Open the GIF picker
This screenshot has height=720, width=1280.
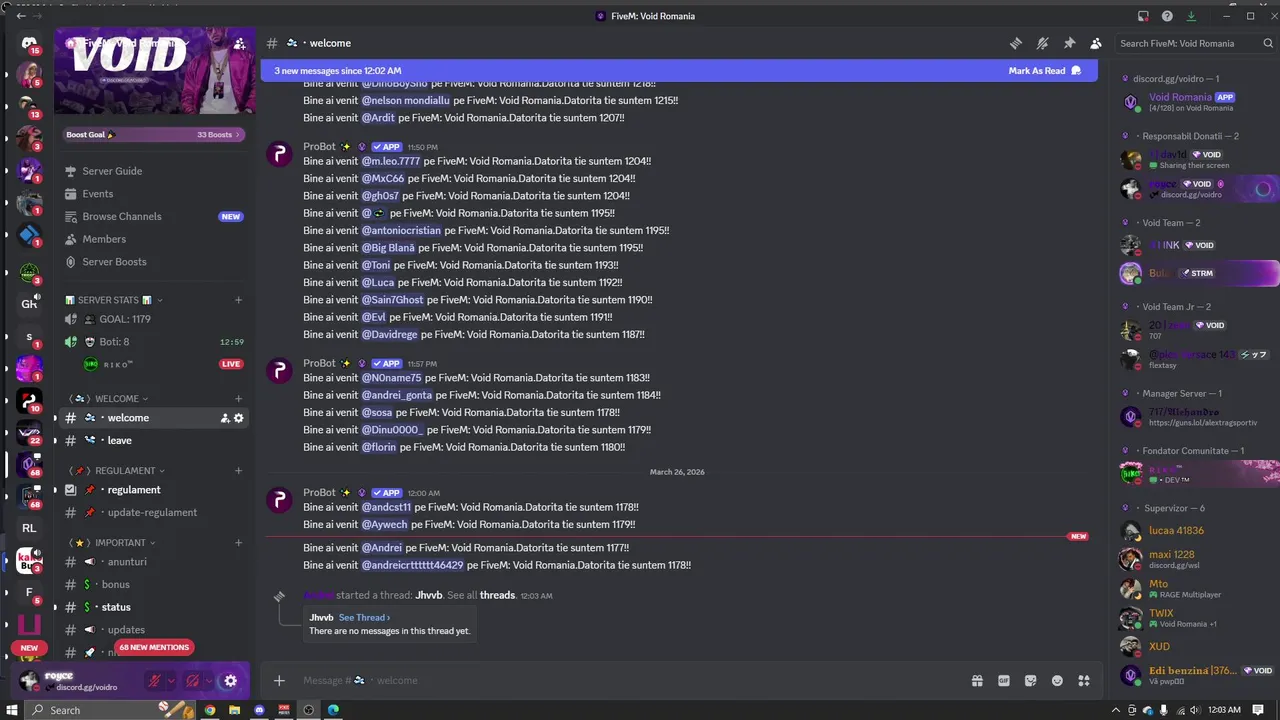[x=1004, y=681]
